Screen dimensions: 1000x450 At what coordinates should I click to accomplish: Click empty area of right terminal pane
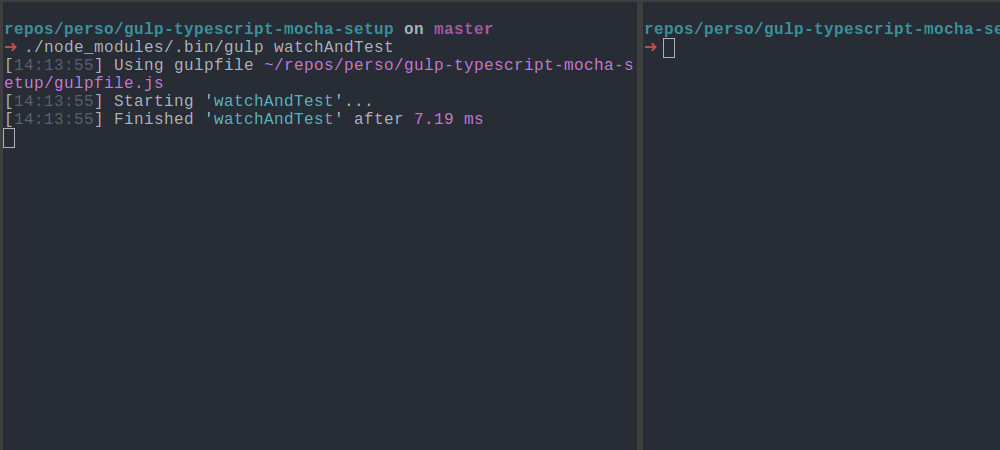click(x=822, y=255)
